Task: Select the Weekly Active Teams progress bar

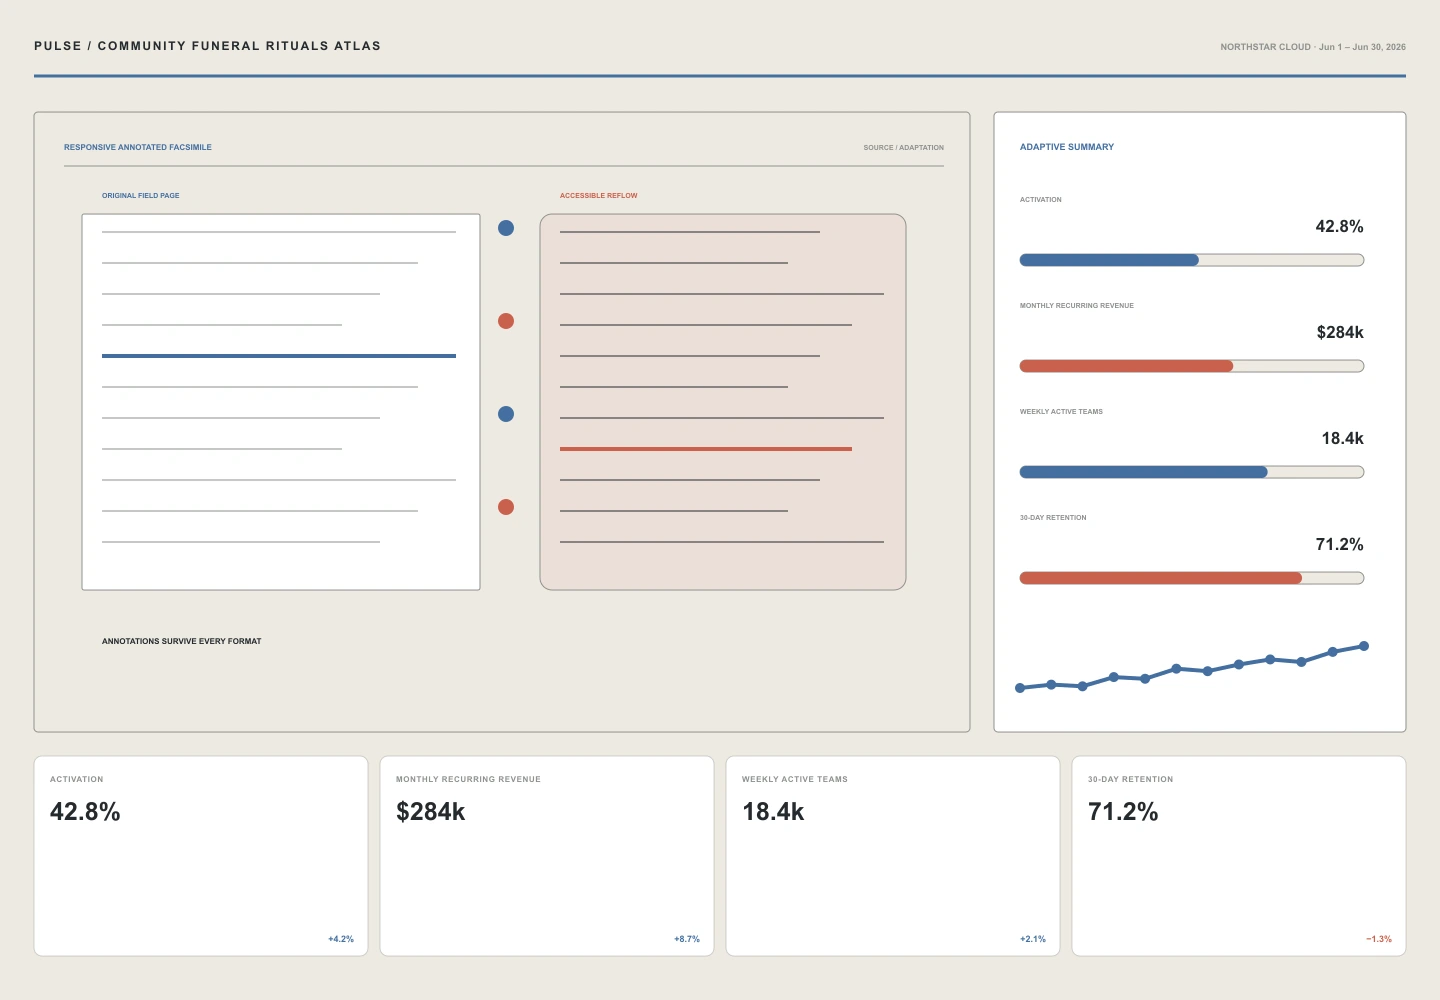Action: pos(1192,472)
